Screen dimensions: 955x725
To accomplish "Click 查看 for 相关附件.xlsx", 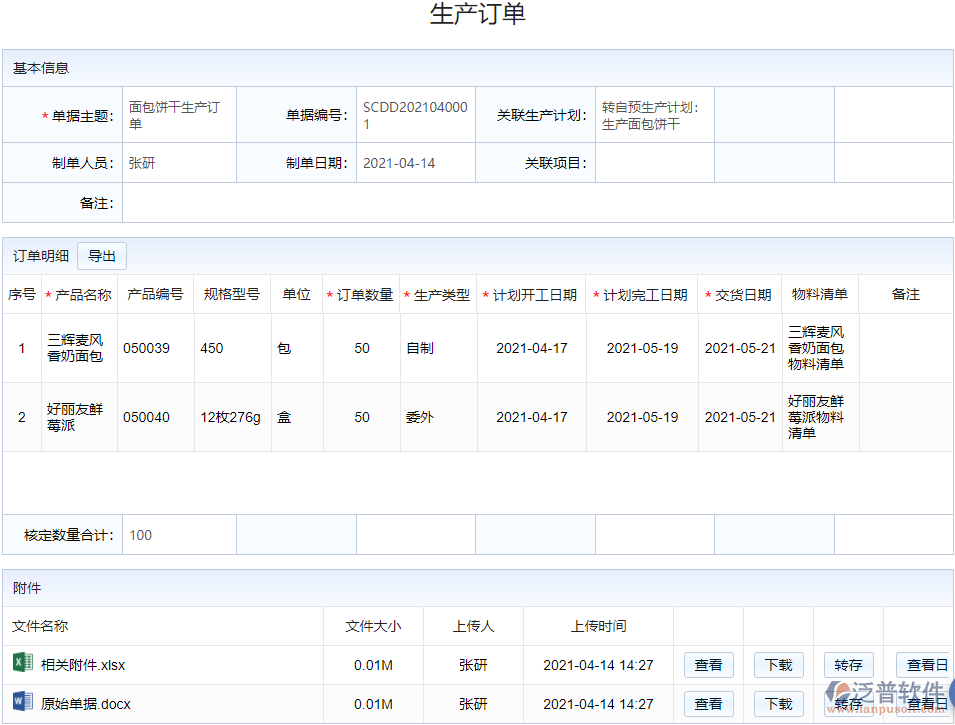I will (708, 665).
